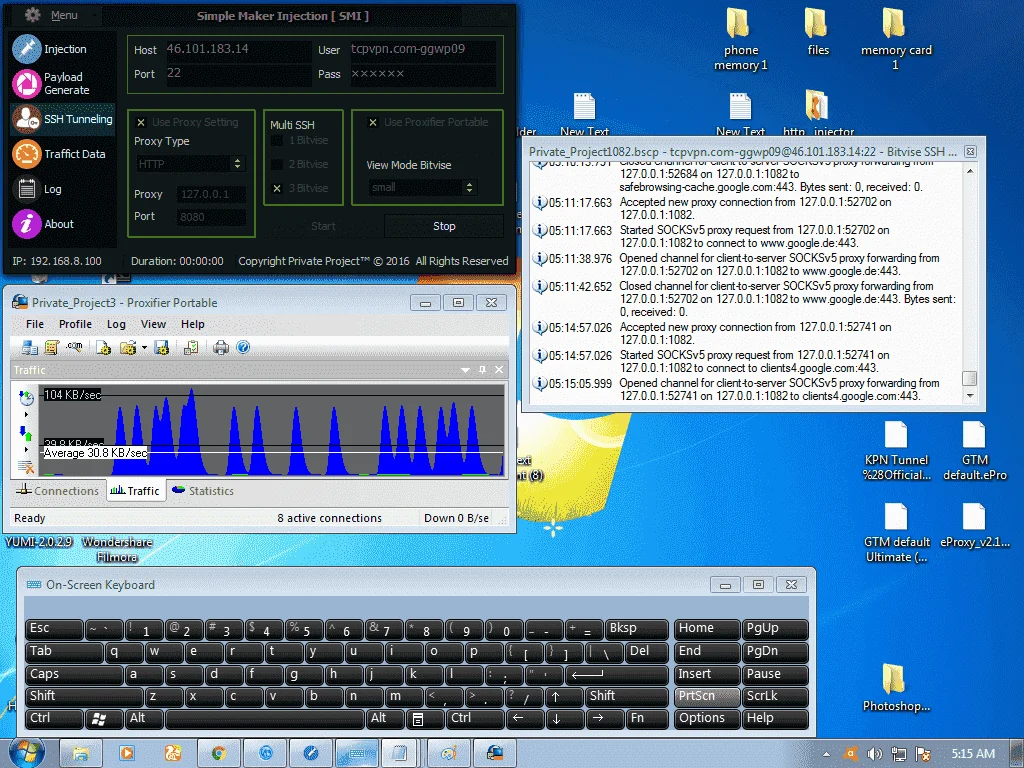Switch to Statistics tab in Proxifier
Screen dimensions: 1024x768
click(202, 490)
